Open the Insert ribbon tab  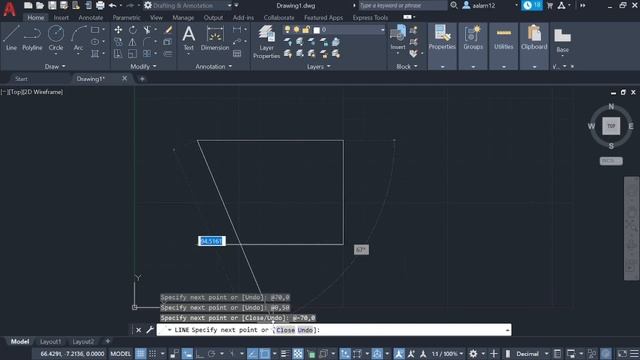61,18
